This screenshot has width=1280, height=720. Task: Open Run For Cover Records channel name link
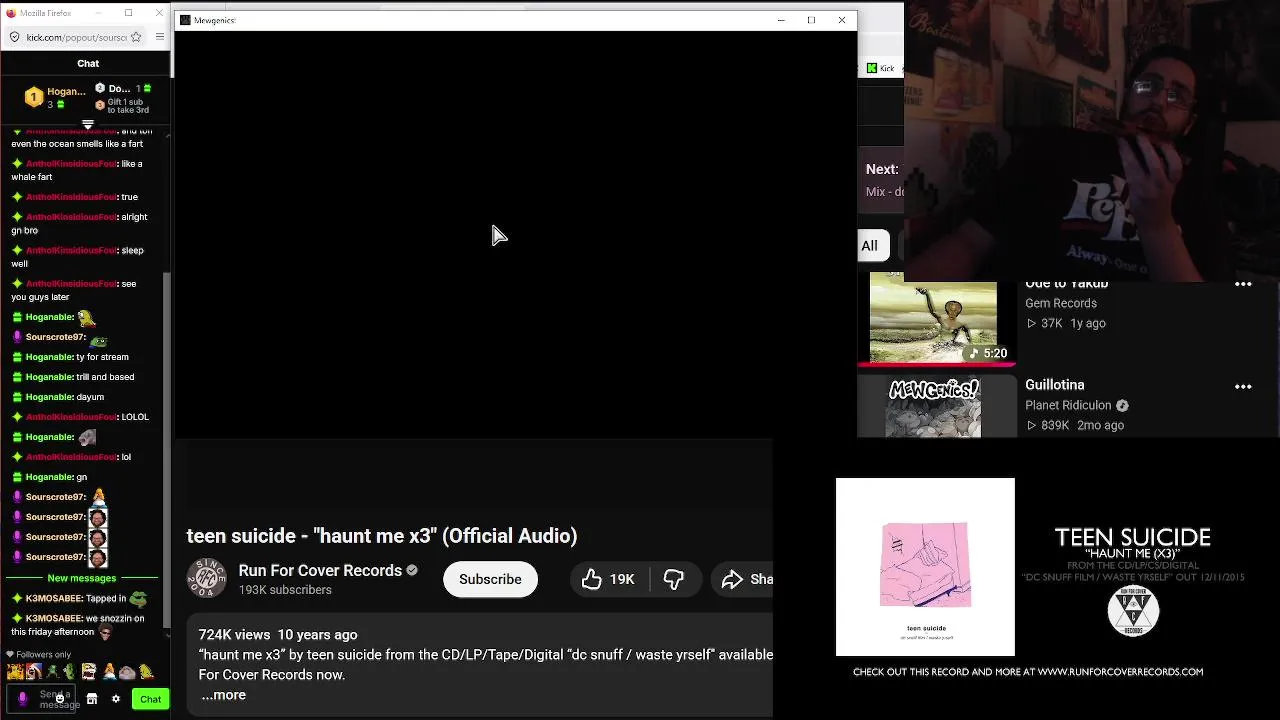tap(320, 570)
